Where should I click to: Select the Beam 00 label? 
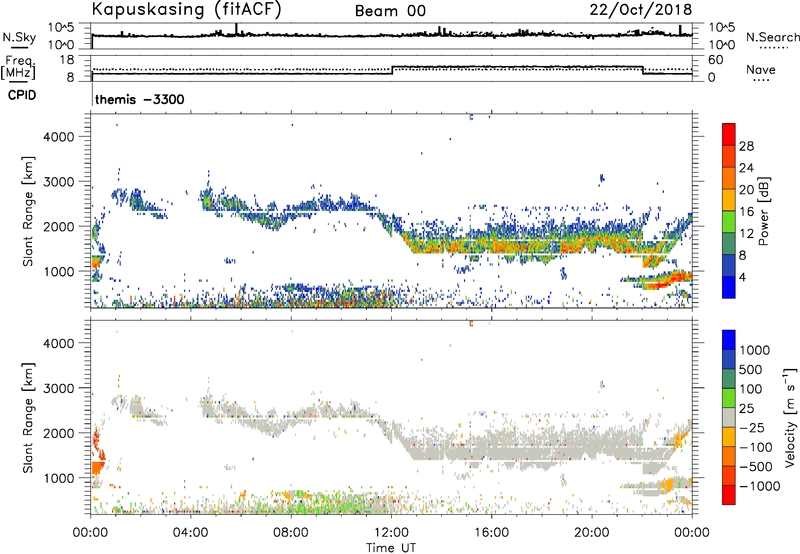coord(390,11)
